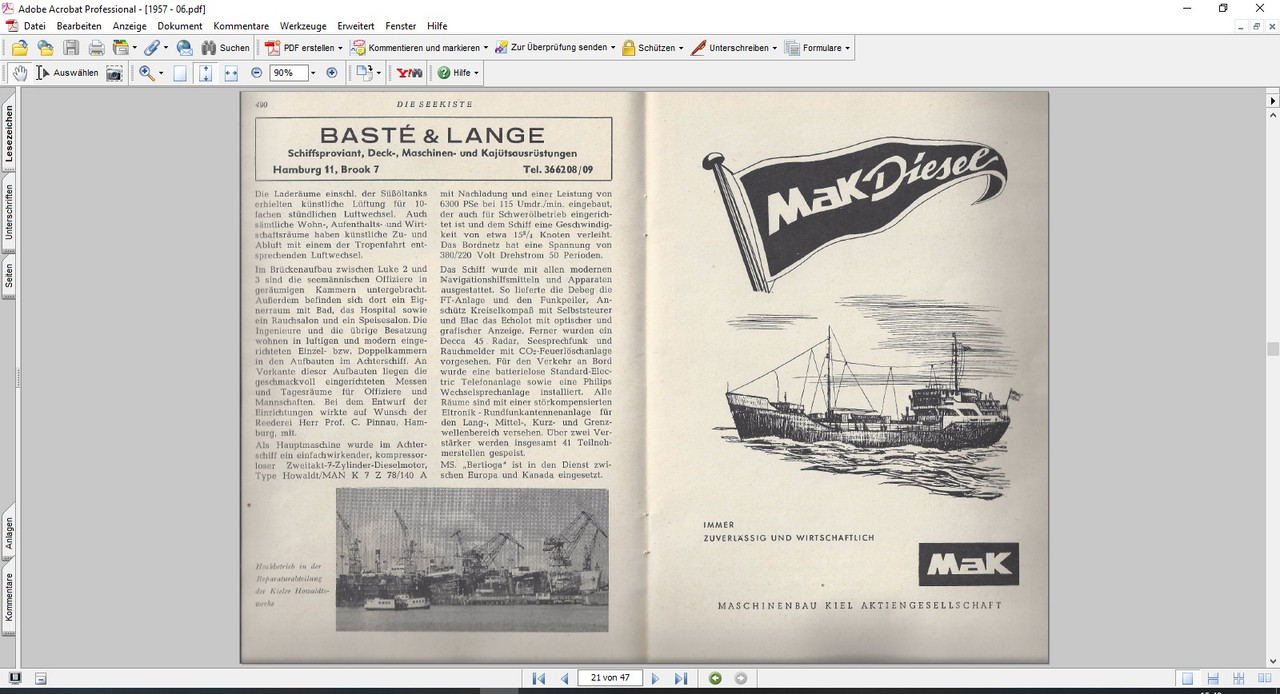
Task: Click the full screen view icon
Action: [x=15, y=678]
